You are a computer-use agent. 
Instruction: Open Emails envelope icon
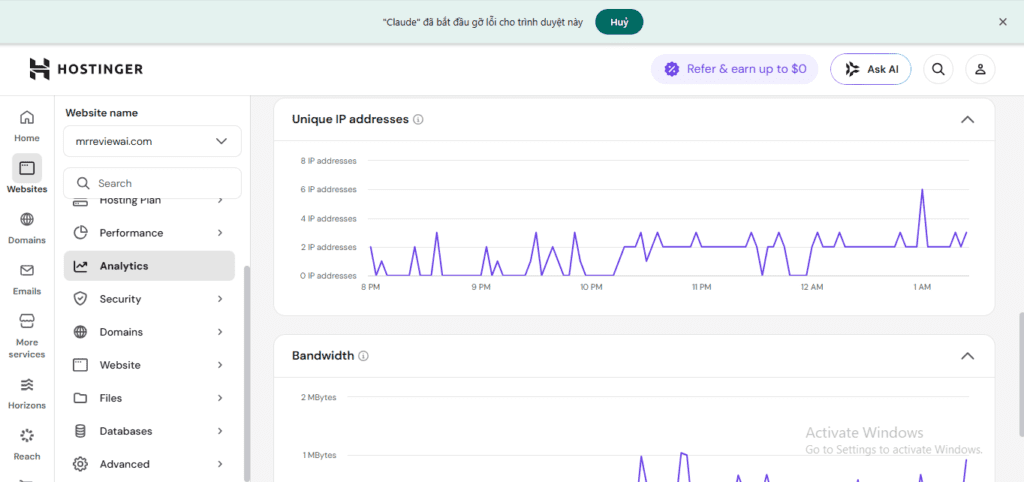pos(27,270)
